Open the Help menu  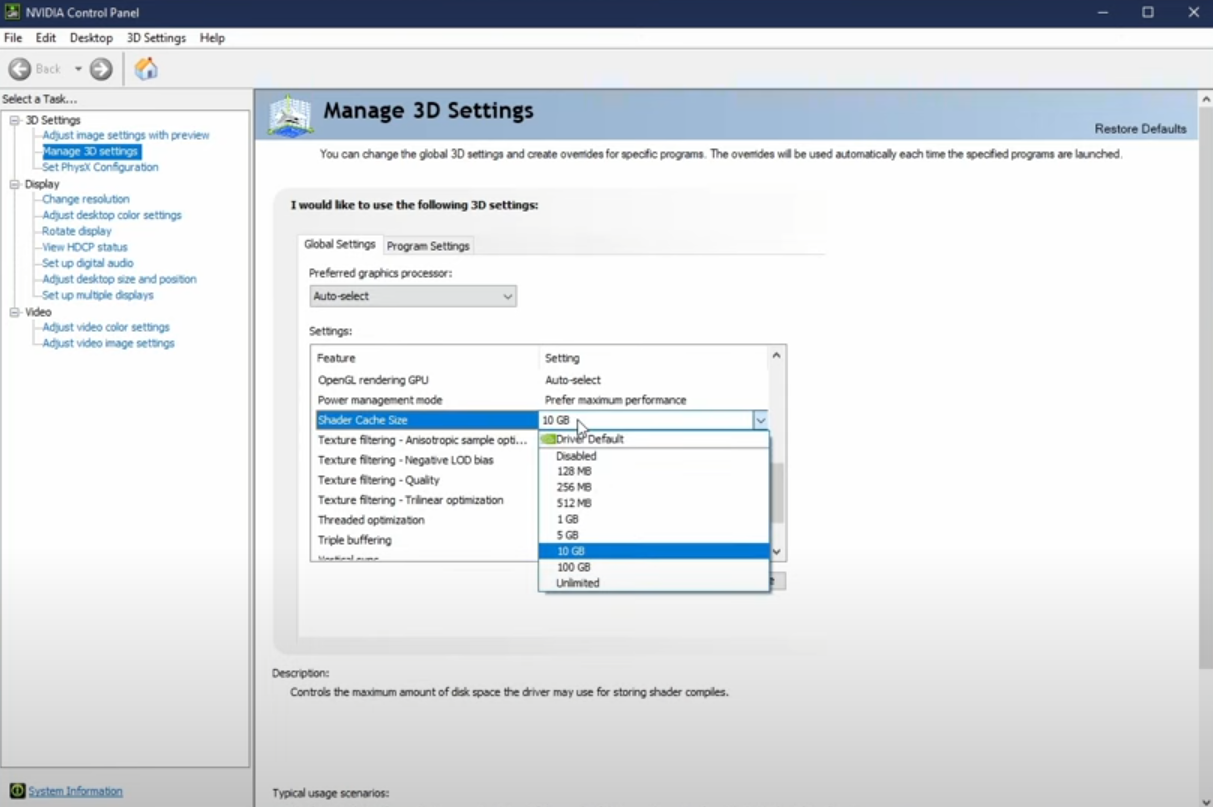tap(212, 38)
